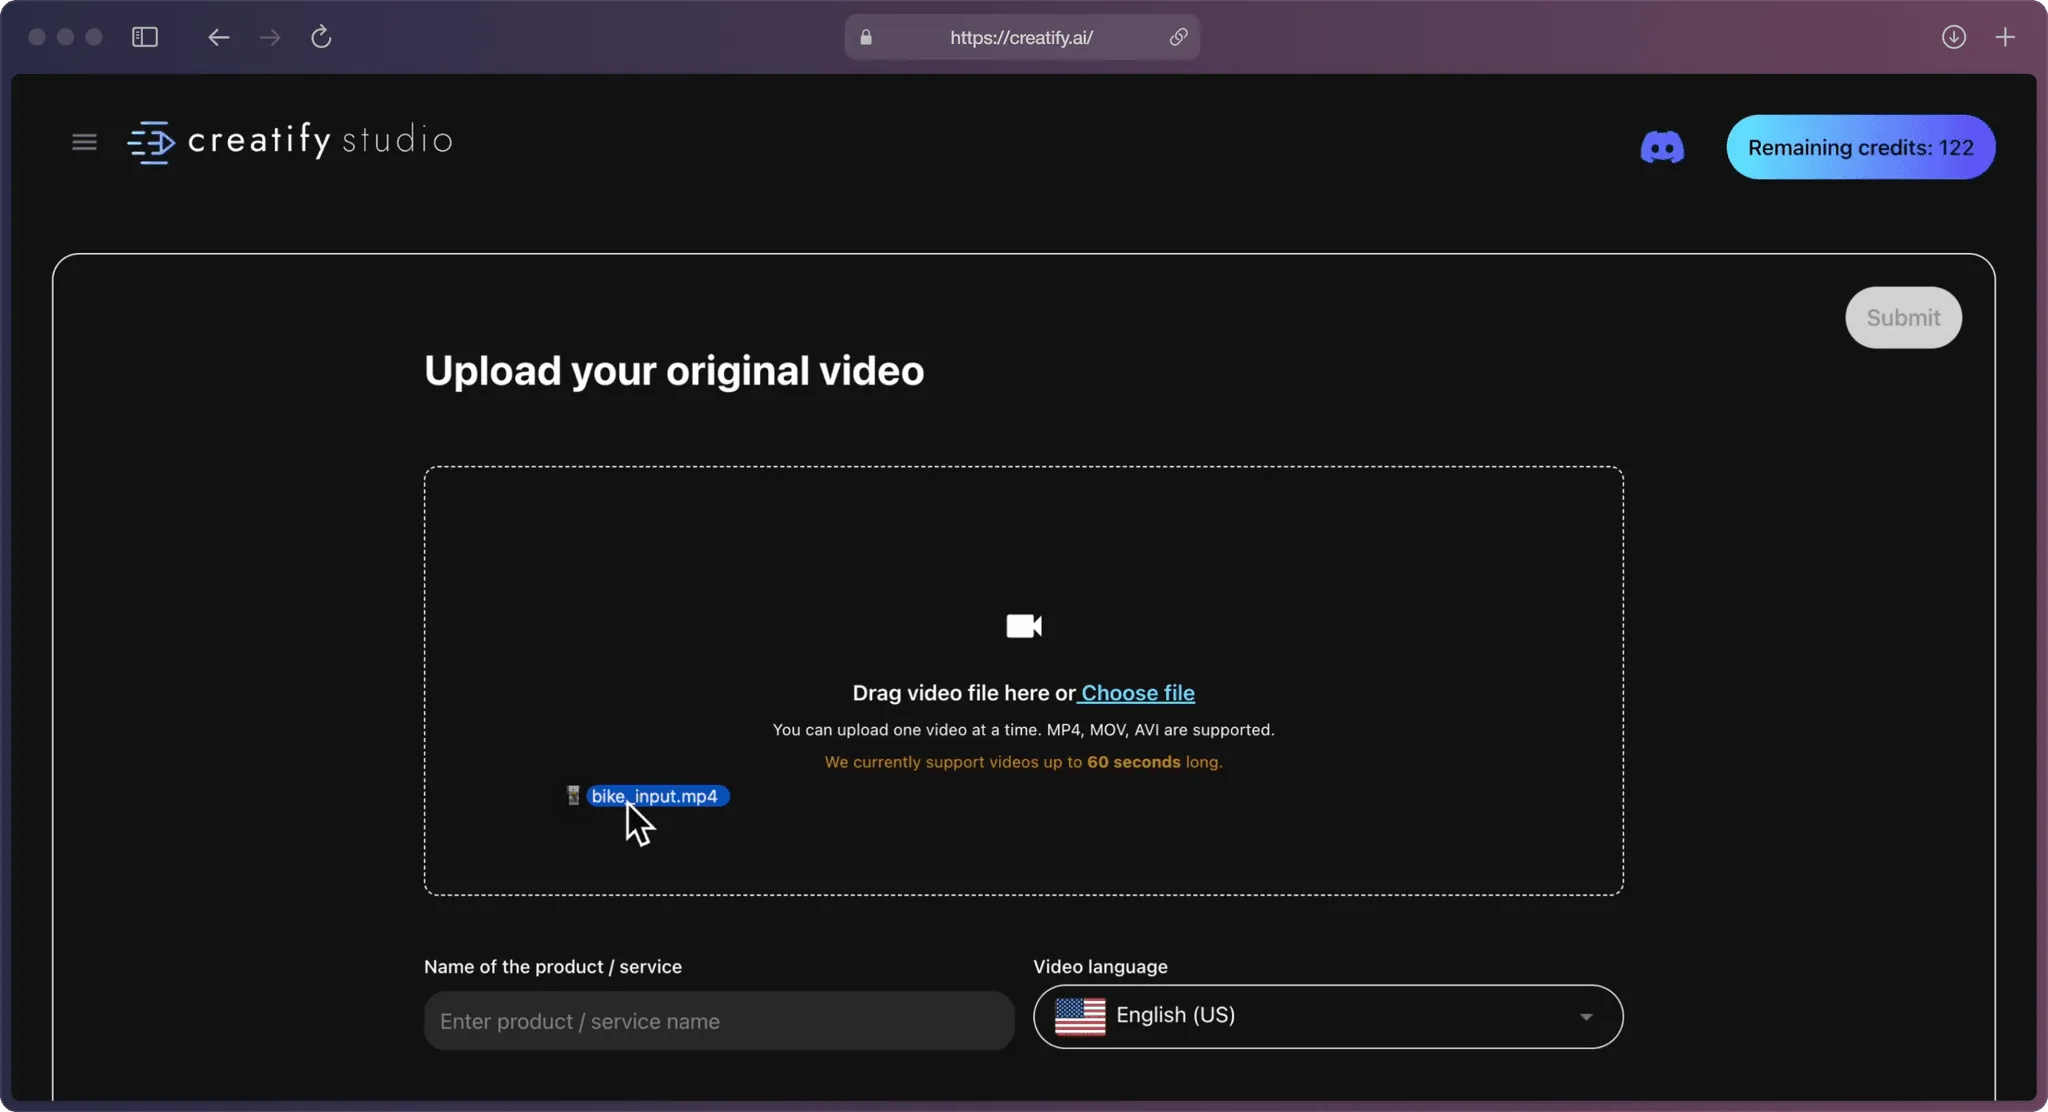This screenshot has width=2048, height=1112.
Task: Open browser downloads icon
Action: (1954, 37)
